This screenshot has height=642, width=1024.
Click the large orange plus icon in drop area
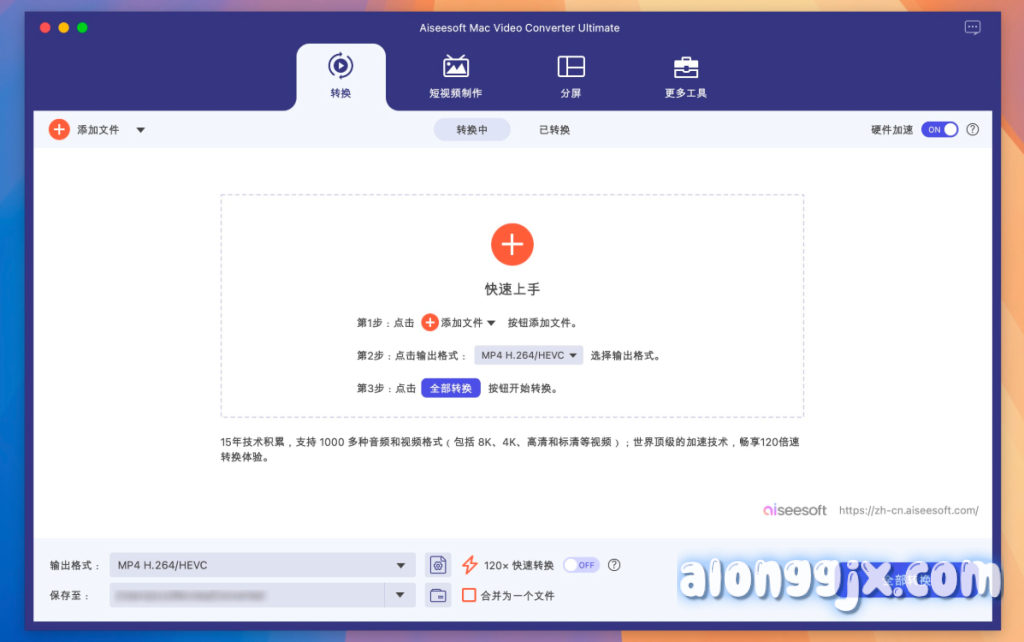click(x=512, y=244)
